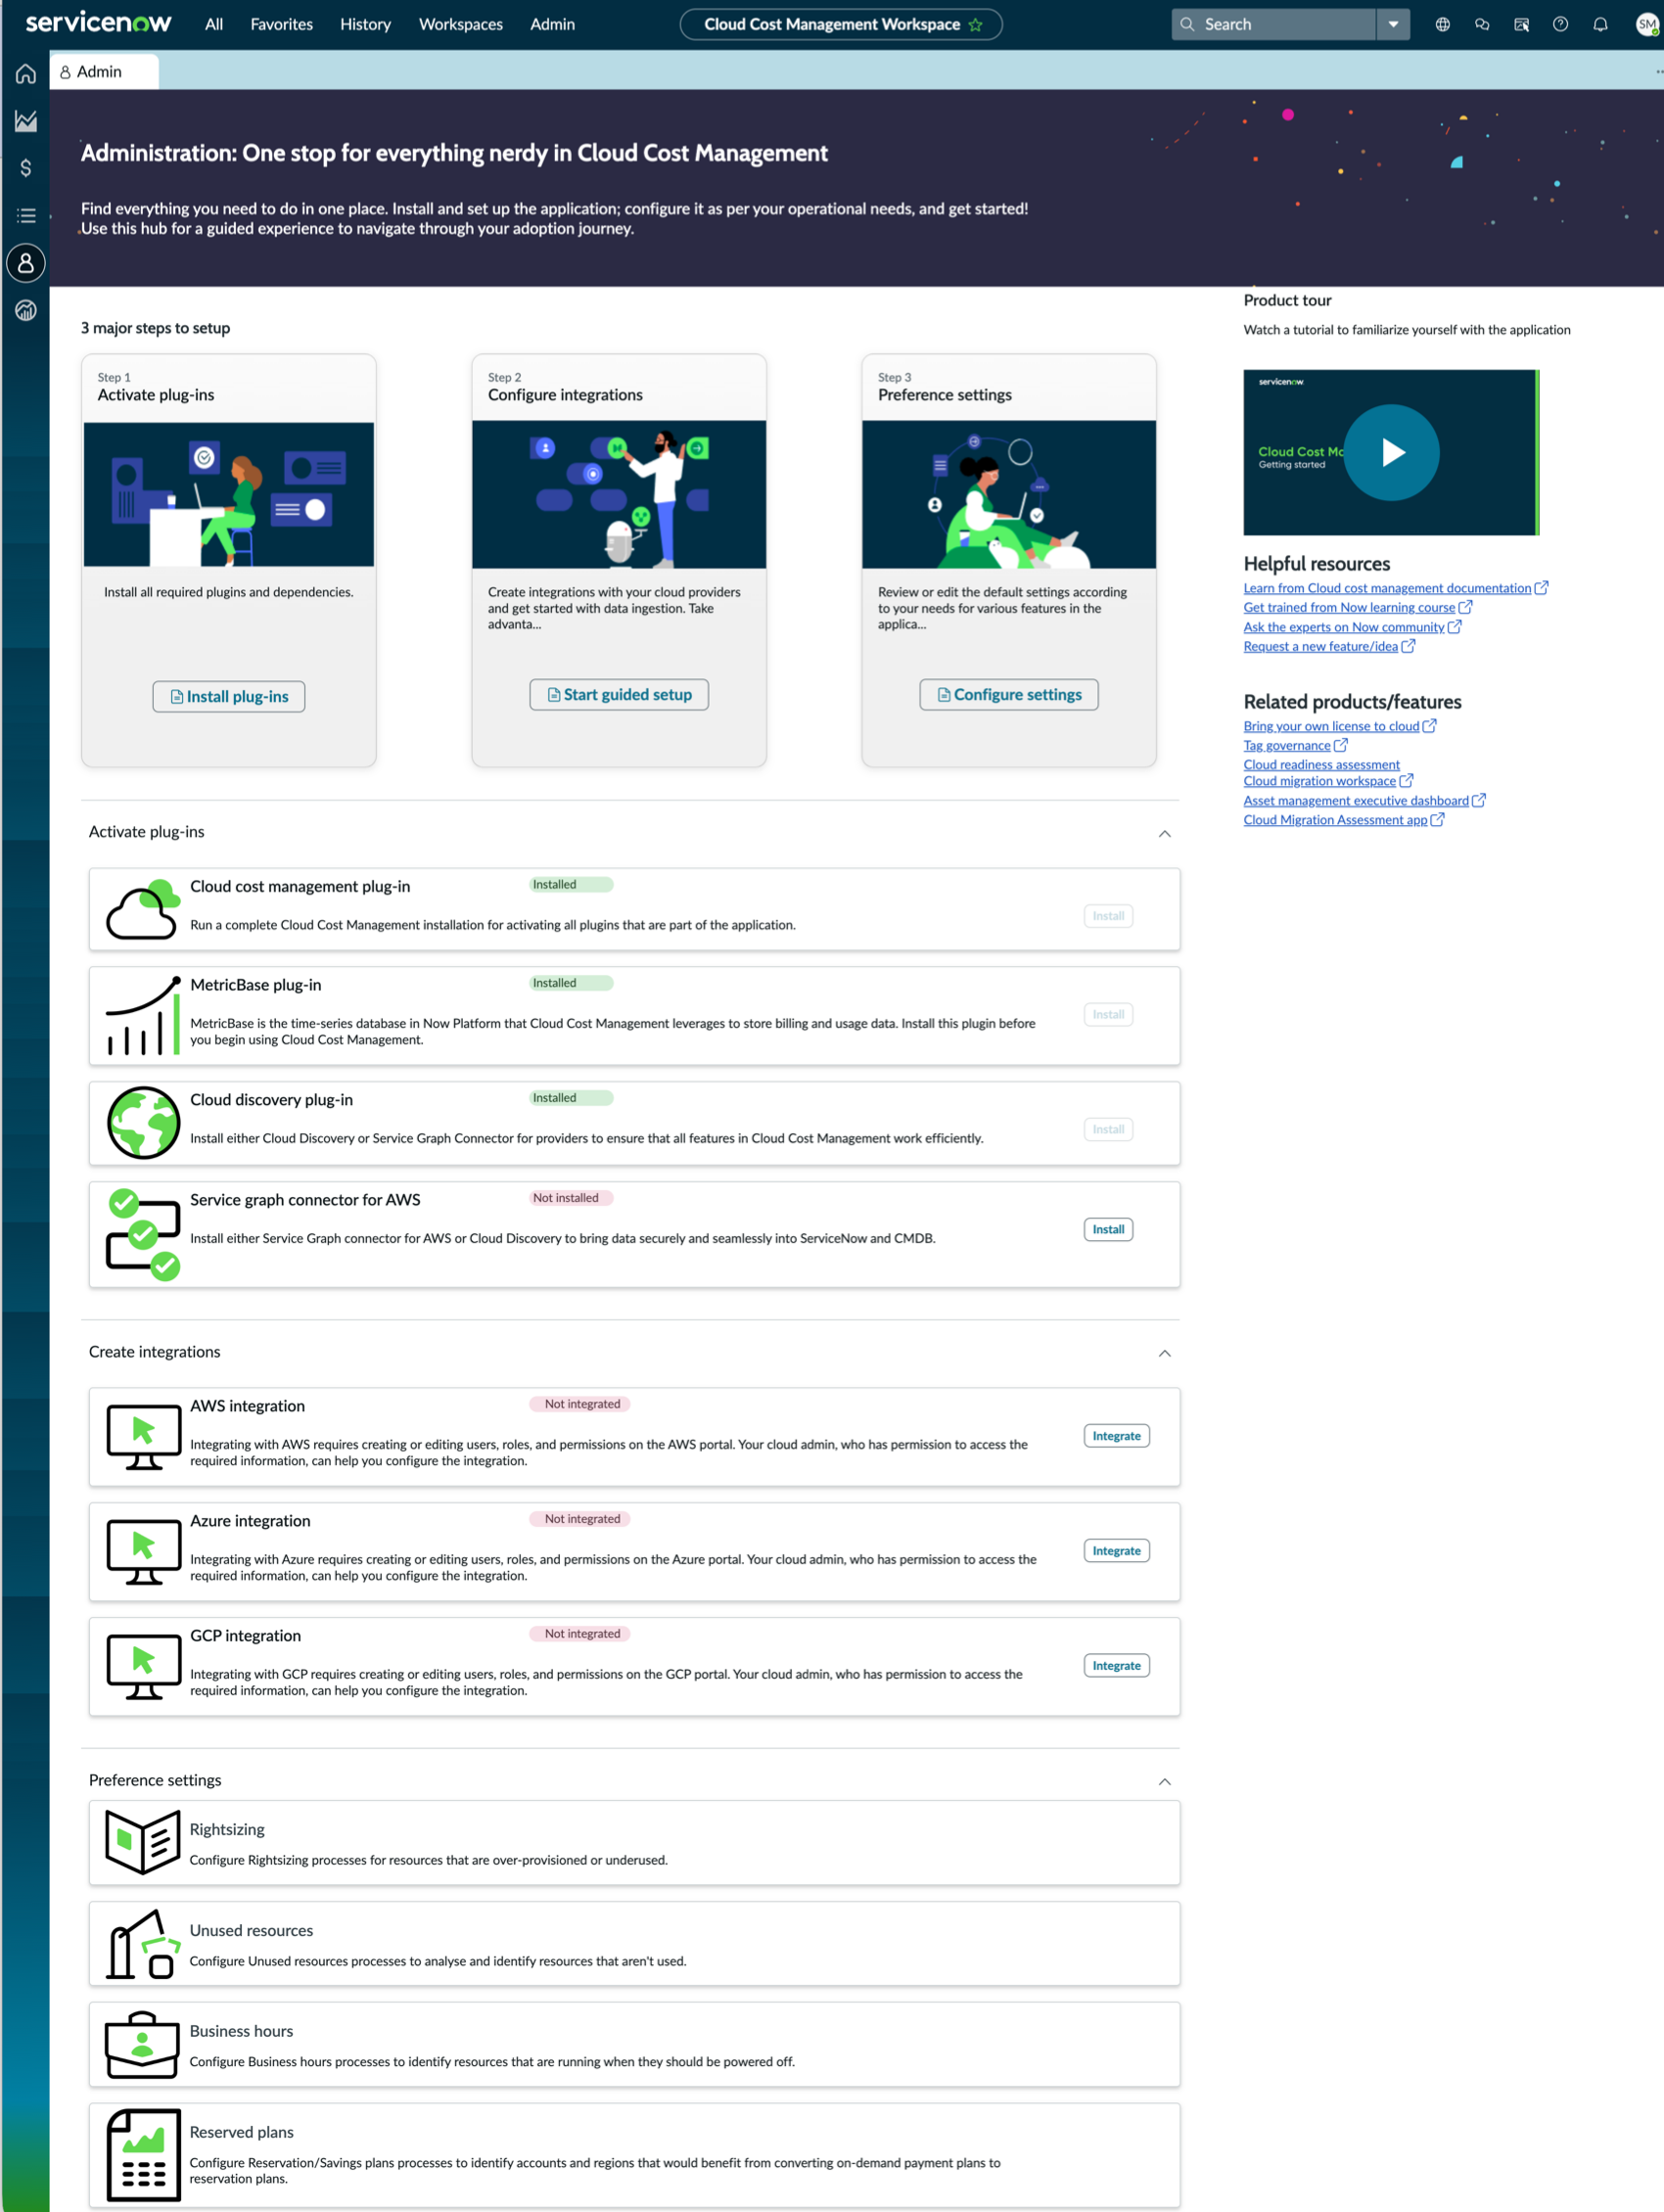This screenshot has width=1664, height=2212.
Task: Open the dashboard gauge icon in sidebar
Action: pos(26,311)
